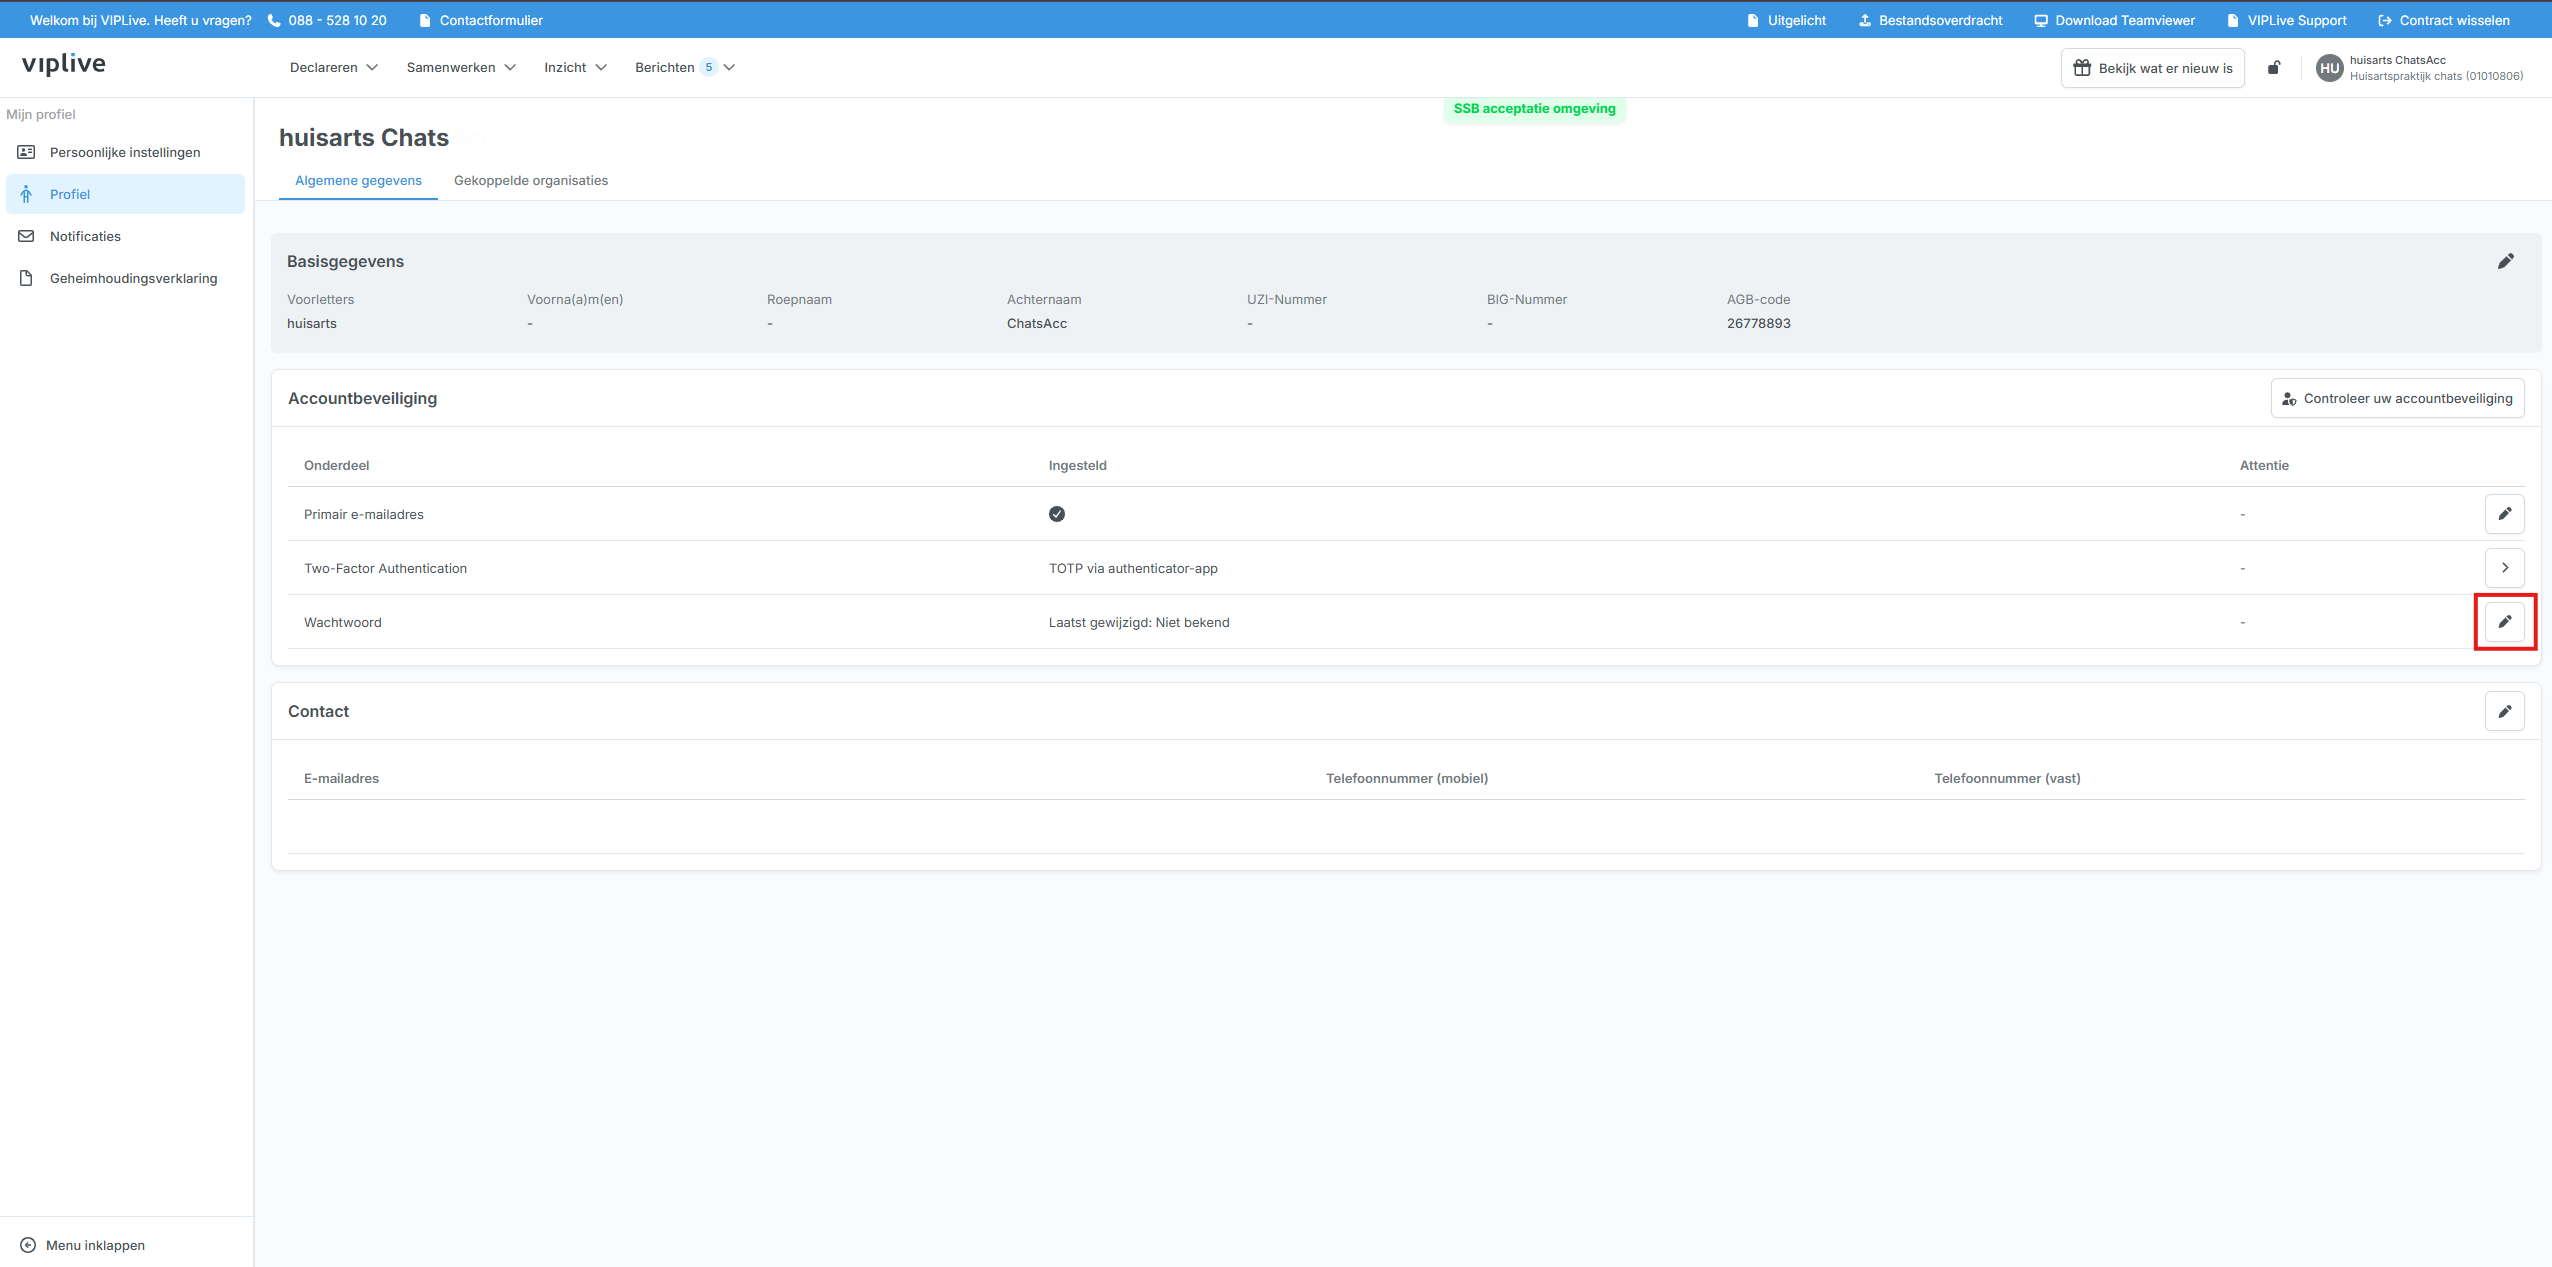Open Geheimhoudingsverklaring in sidebar
Viewport: 2552px width, 1267px height.
pyautogui.click(x=125, y=278)
